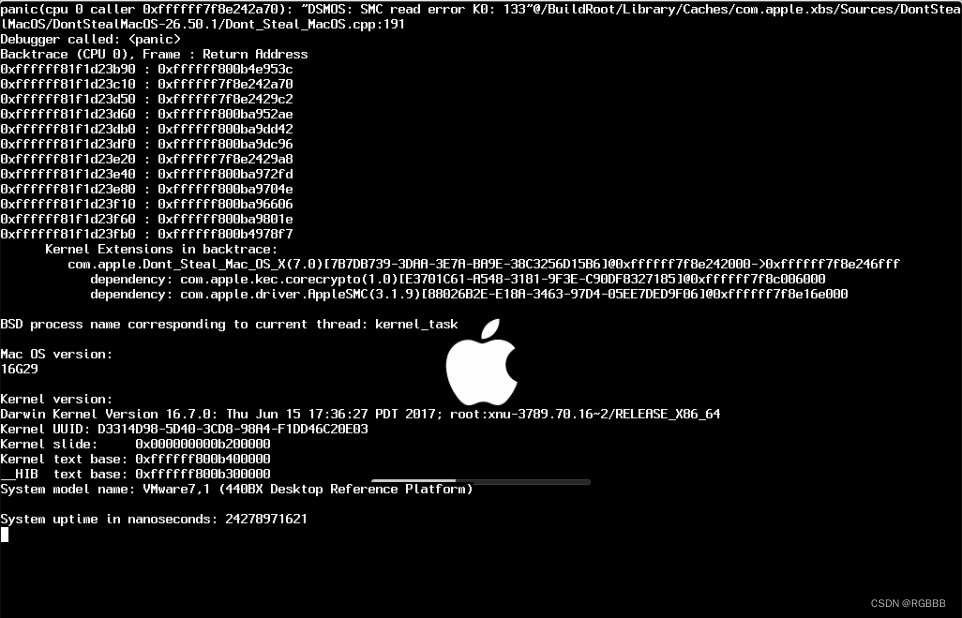Click the blinking cursor block at bottom

[x=4, y=535]
